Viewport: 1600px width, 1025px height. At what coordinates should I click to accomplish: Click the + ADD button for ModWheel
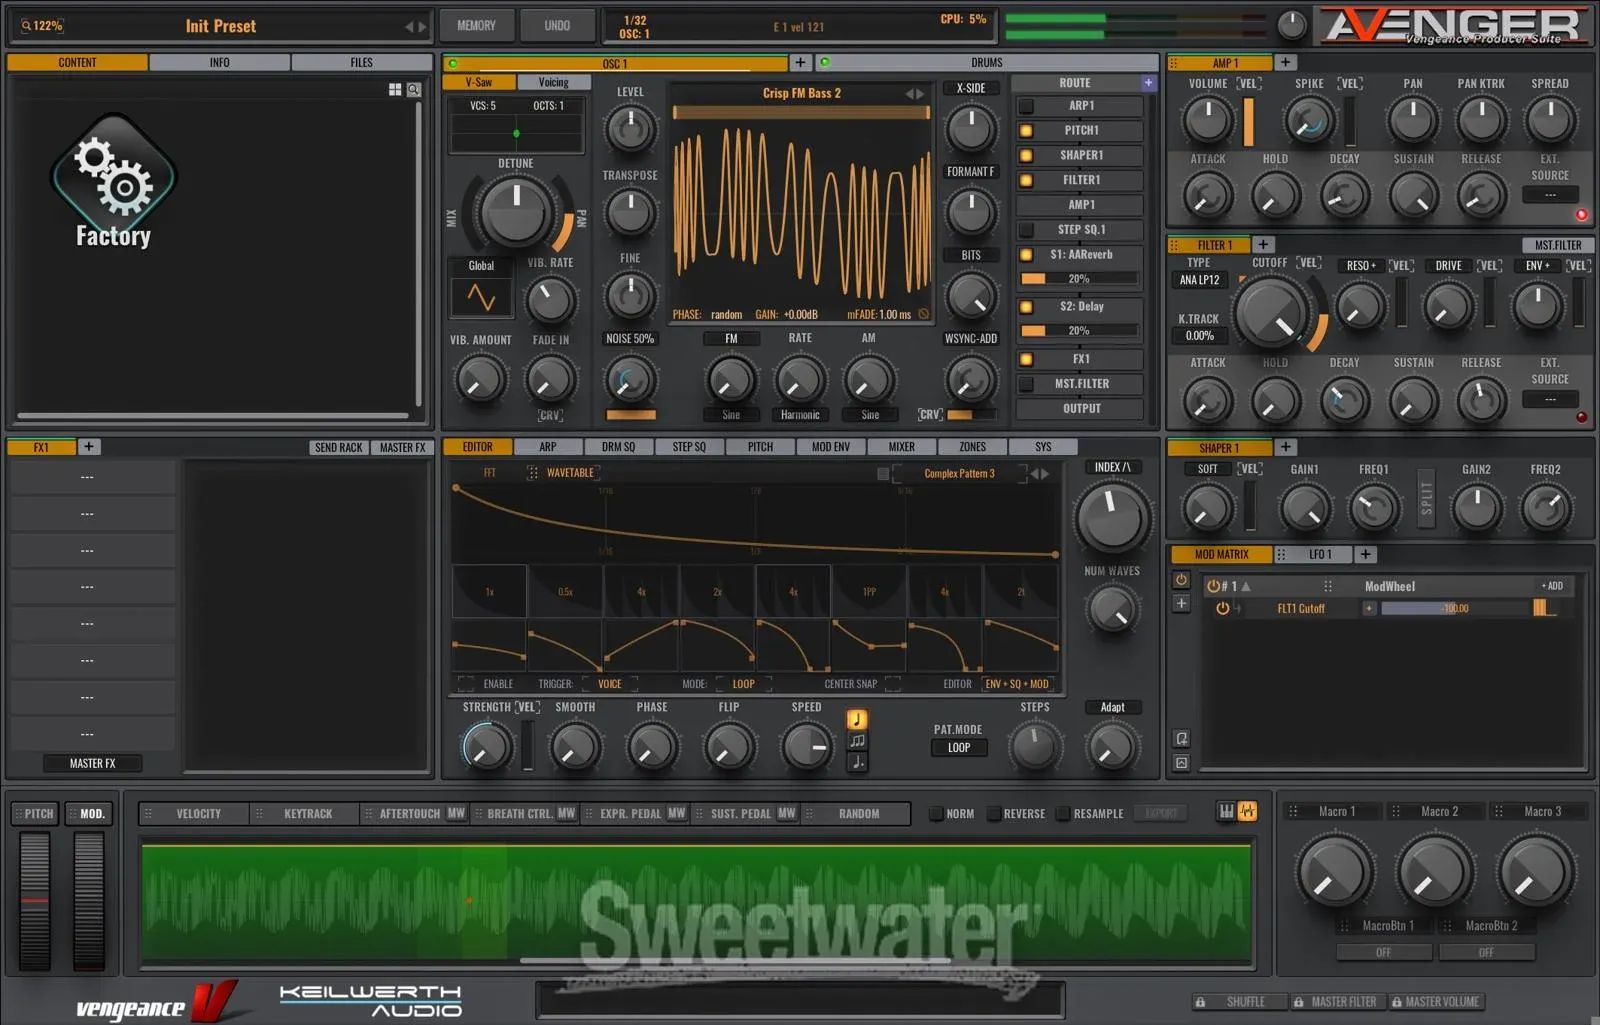[x=1552, y=586]
